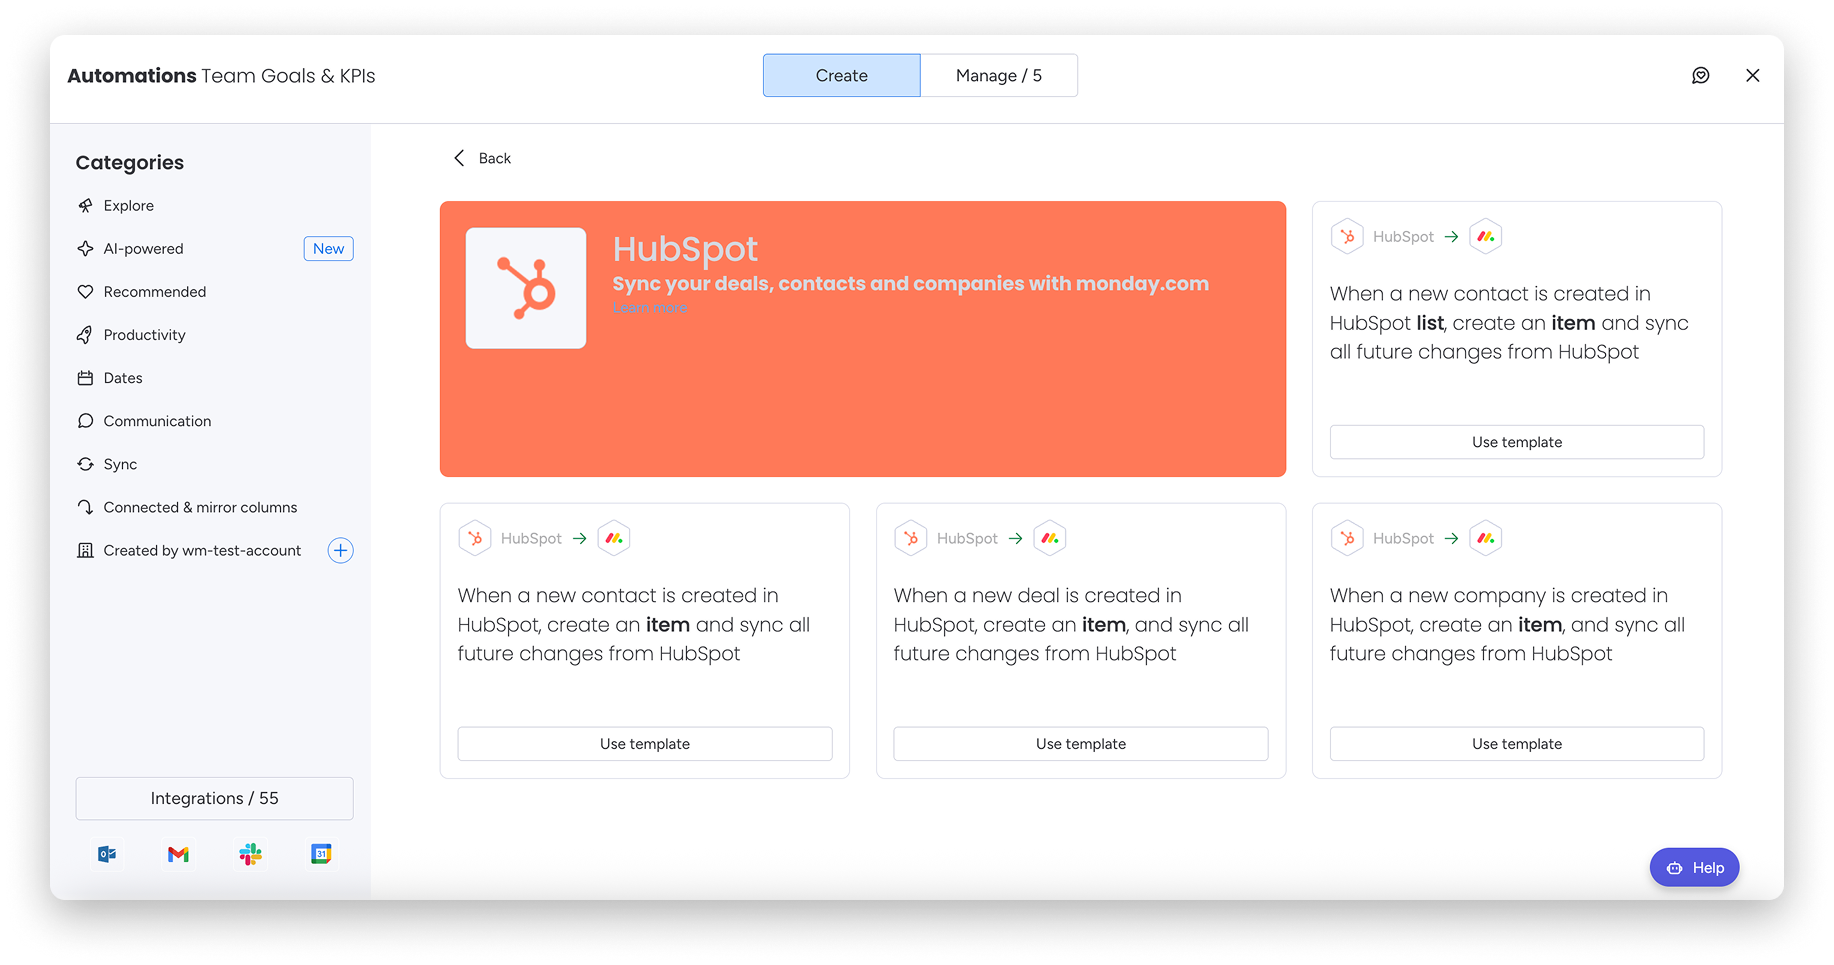Click monday icon on contact list card
The width and height of the screenshot is (1834, 965).
(1486, 237)
